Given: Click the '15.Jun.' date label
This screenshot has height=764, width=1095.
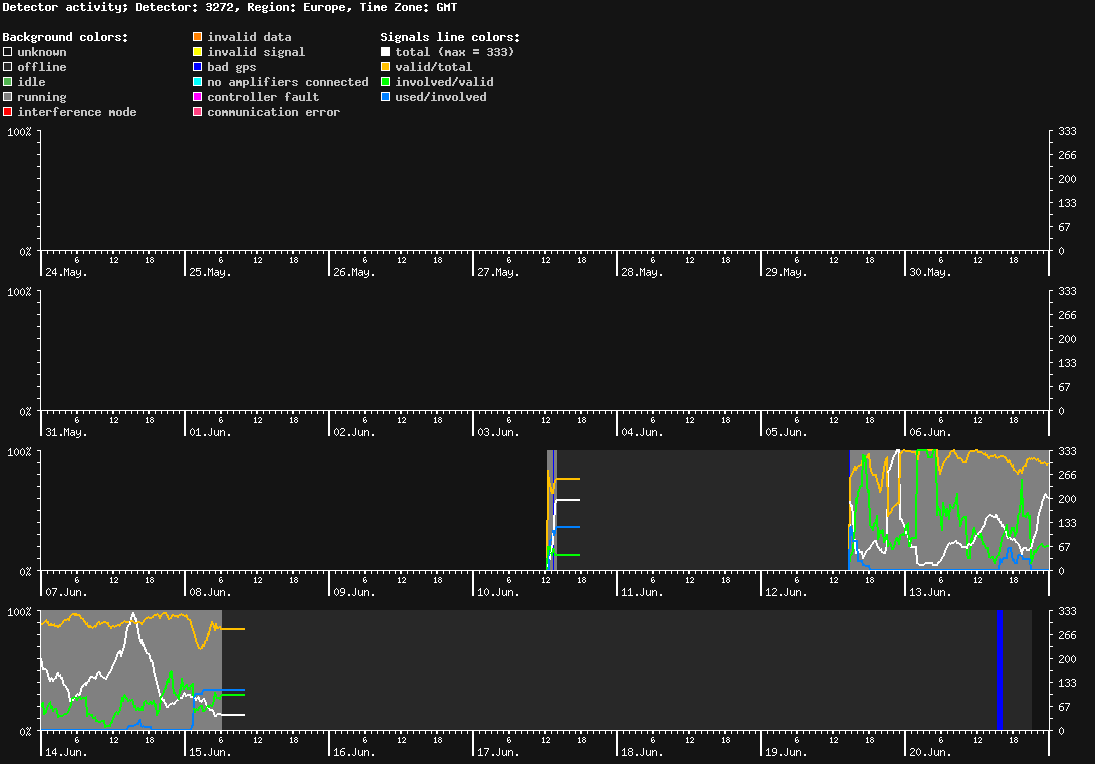Looking at the screenshot, I should 210,752.
